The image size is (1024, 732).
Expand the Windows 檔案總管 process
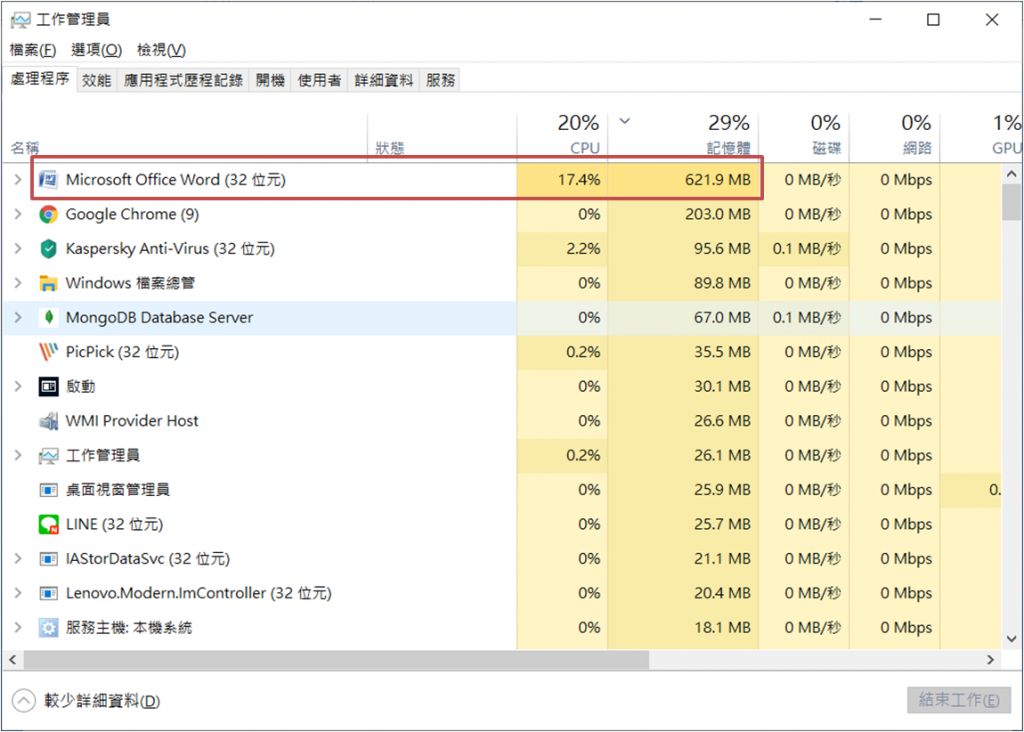[x=18, y=283]
